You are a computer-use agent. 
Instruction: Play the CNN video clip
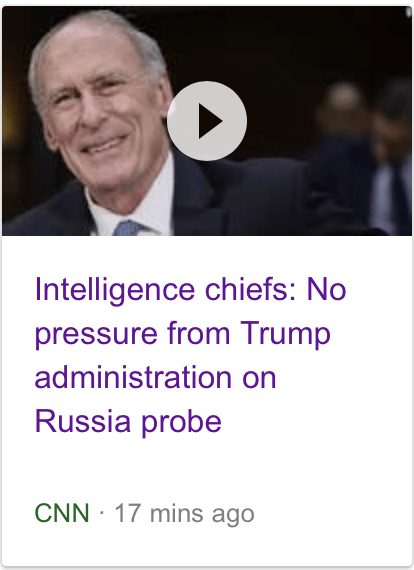pos(207,121)
